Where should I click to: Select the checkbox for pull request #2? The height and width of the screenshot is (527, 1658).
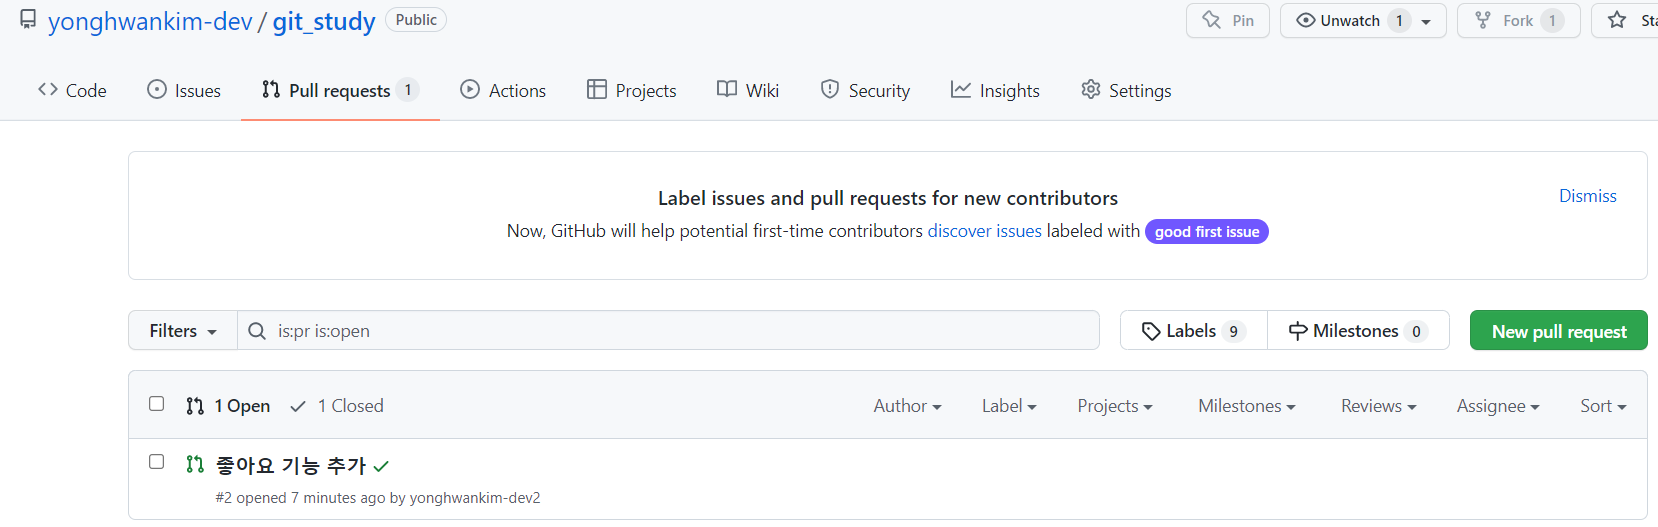point(157,462)
